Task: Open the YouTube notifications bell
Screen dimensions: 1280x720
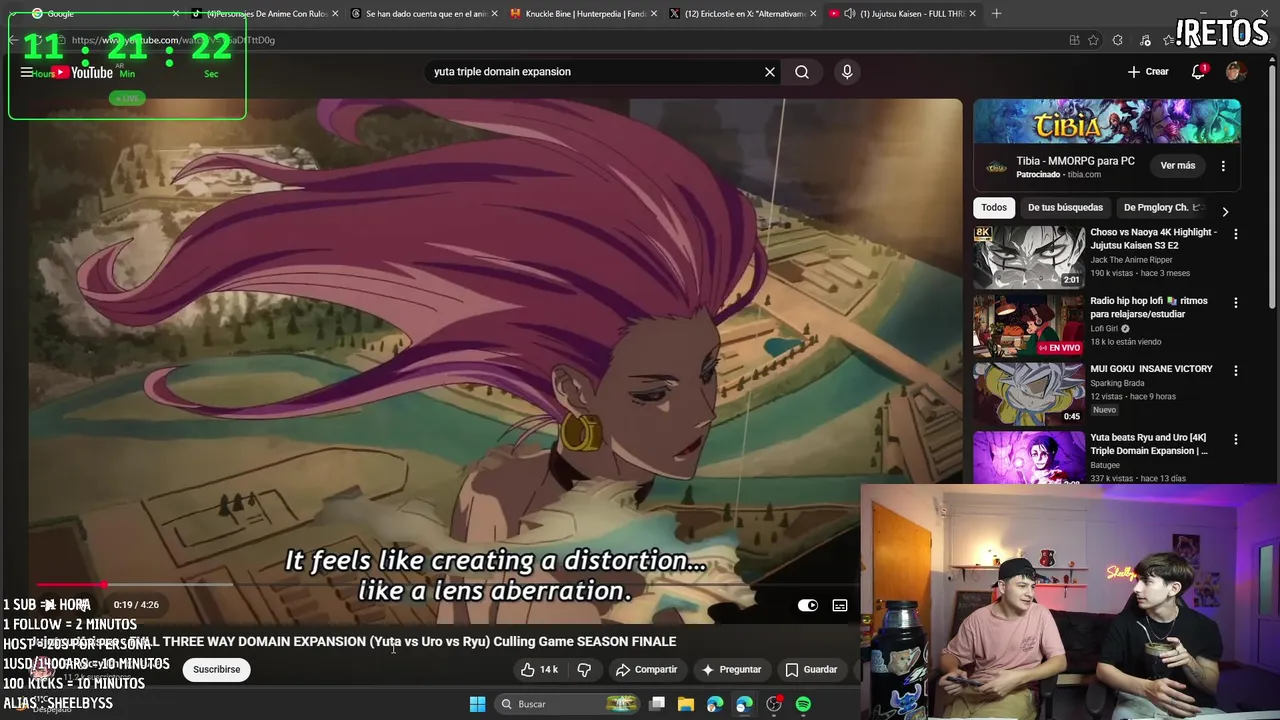Action: pyautogui.click(x=1198, y=72)
